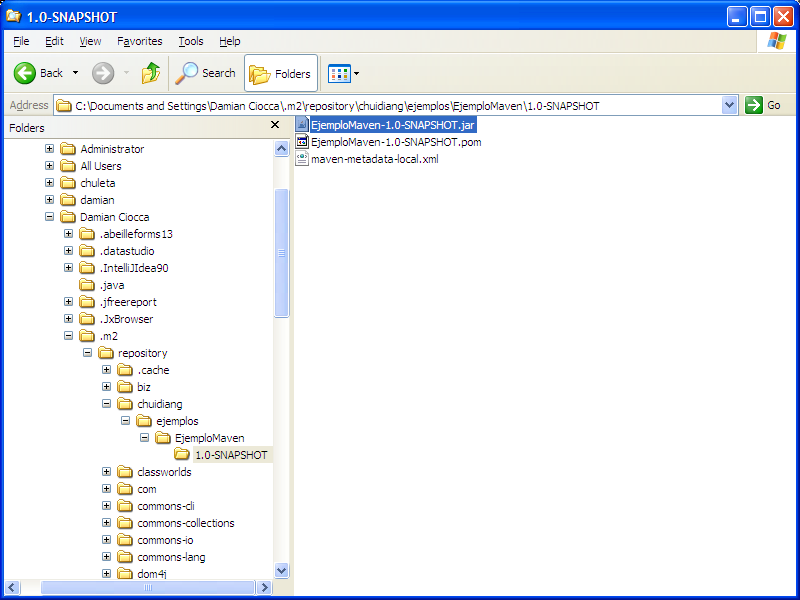Screen dimensions: 800x600
Task: Select the .java folder icon
Action: (87, 285)
